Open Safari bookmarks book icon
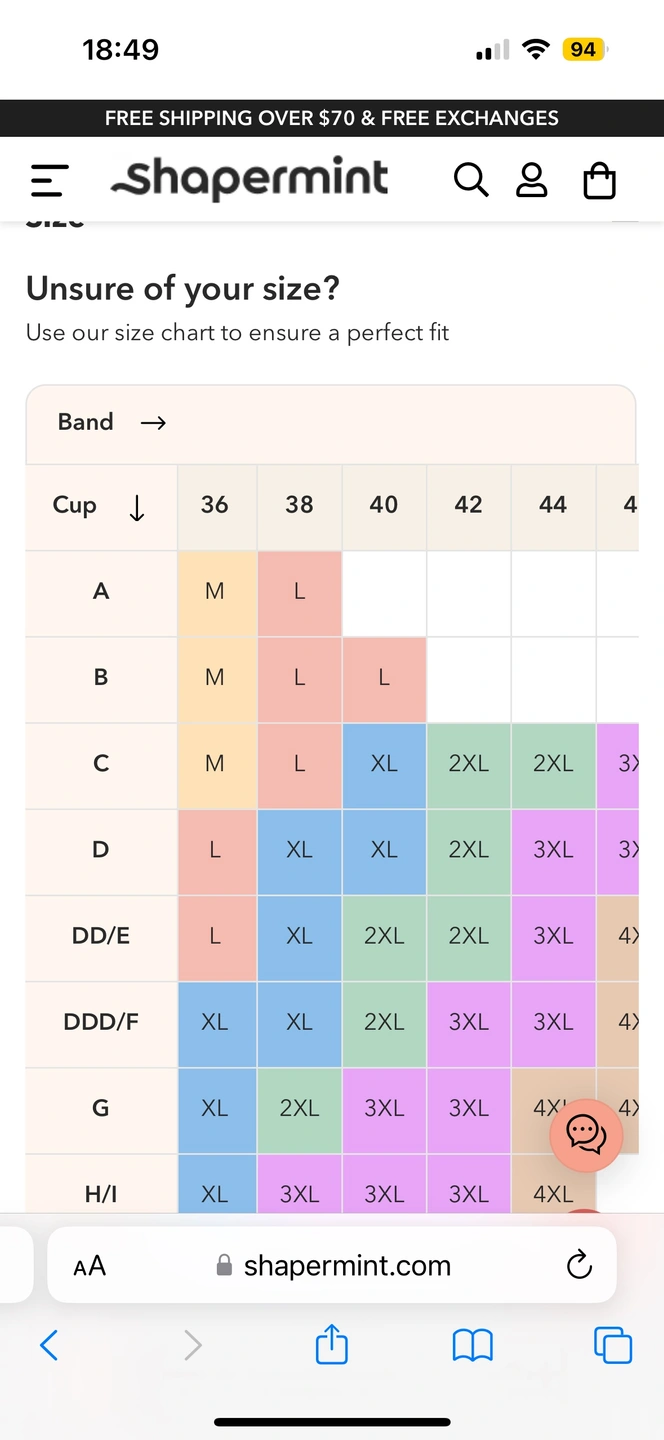Viewport: 664px width, 1440px height. (x=473, y=1345)
